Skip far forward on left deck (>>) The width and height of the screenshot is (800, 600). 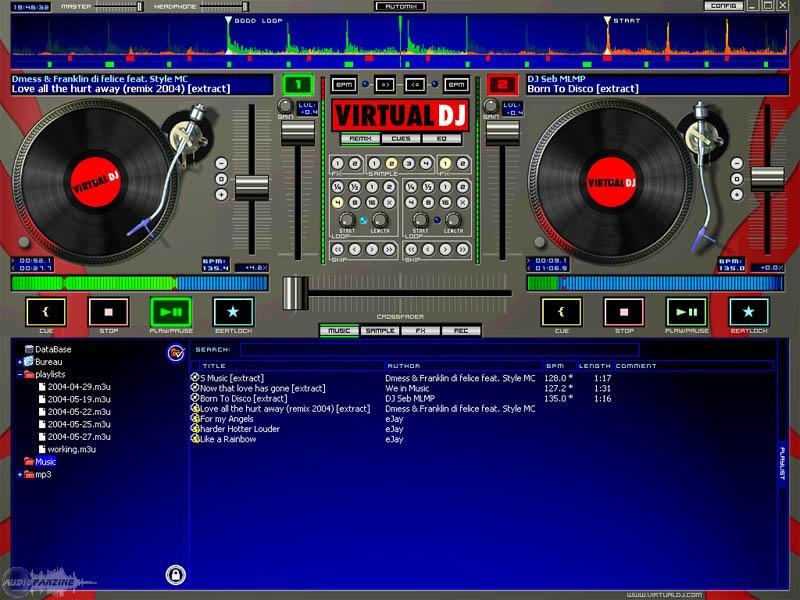[x=389, y=249]
